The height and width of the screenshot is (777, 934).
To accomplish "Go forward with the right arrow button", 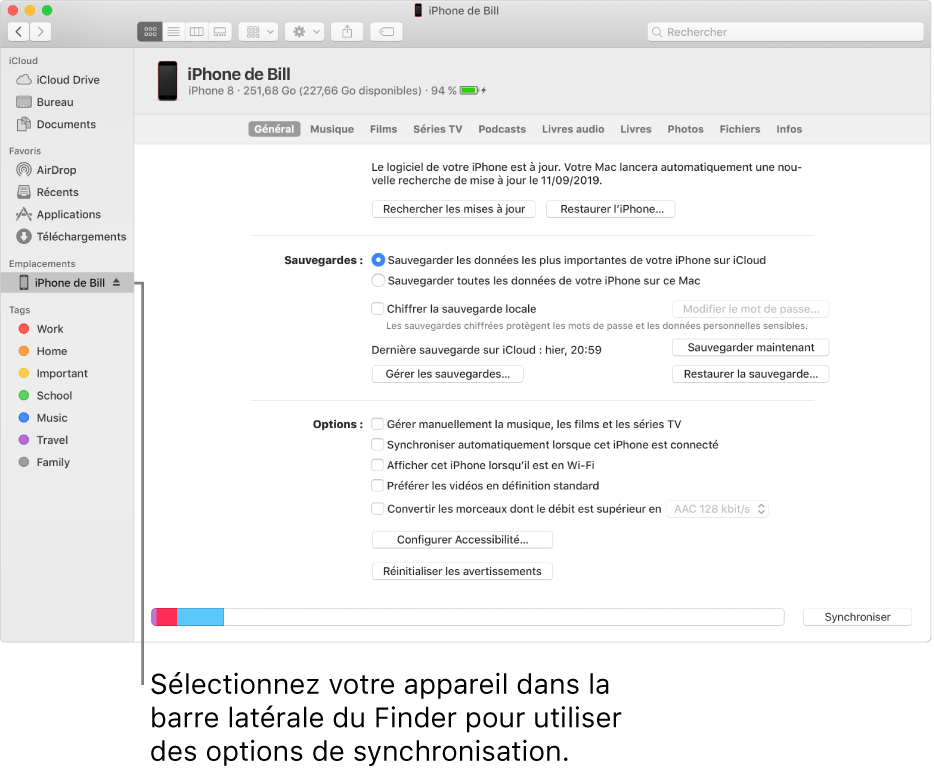I will tap(41, 32).
